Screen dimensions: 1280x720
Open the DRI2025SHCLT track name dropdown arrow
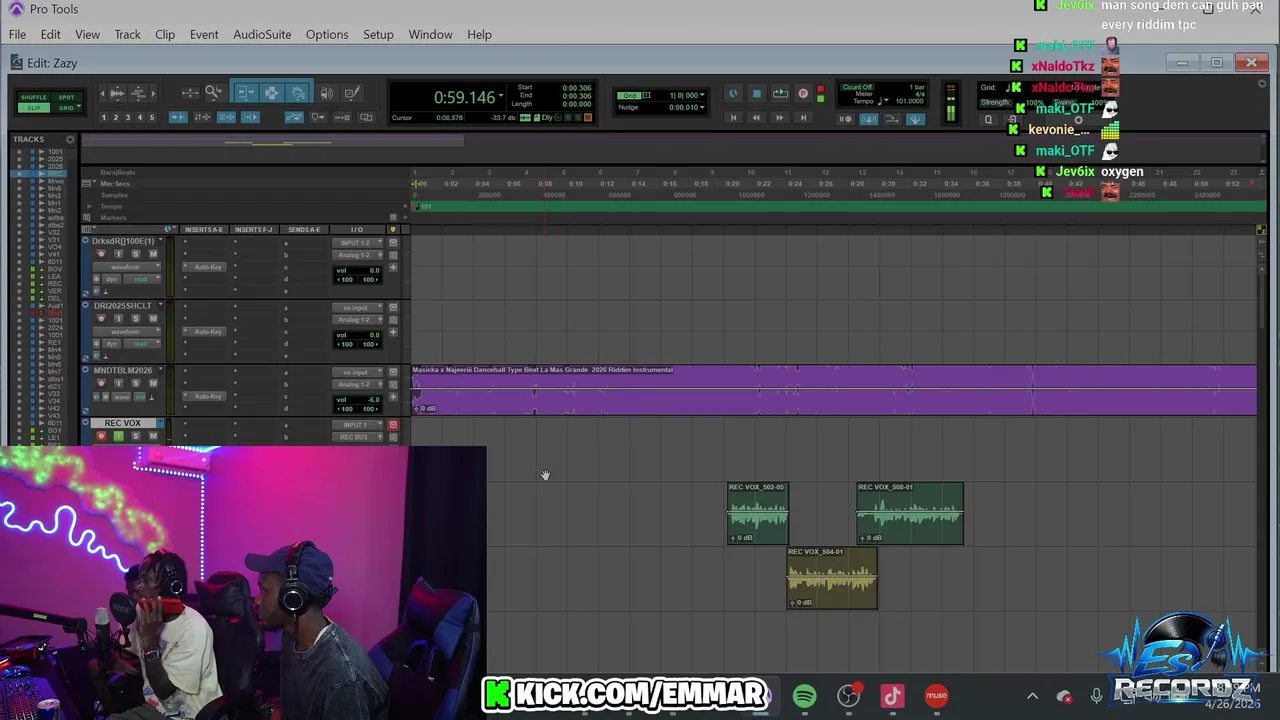160,305
